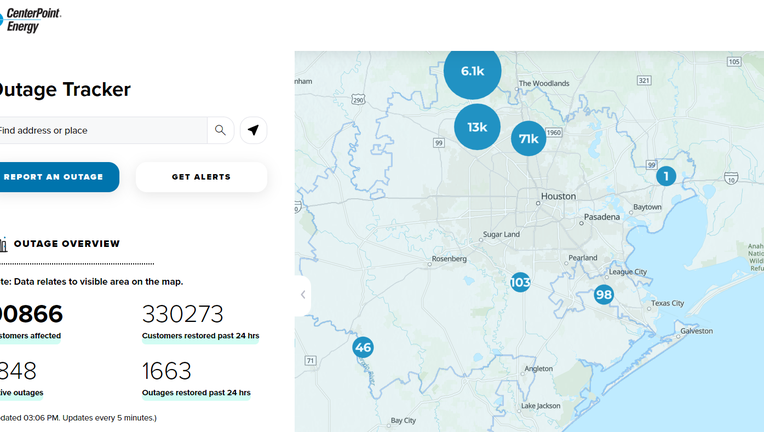Viewport: 764px width, 432px height.
Task: Click the Interstate 10 shield
Action: (x=731, y=178)
